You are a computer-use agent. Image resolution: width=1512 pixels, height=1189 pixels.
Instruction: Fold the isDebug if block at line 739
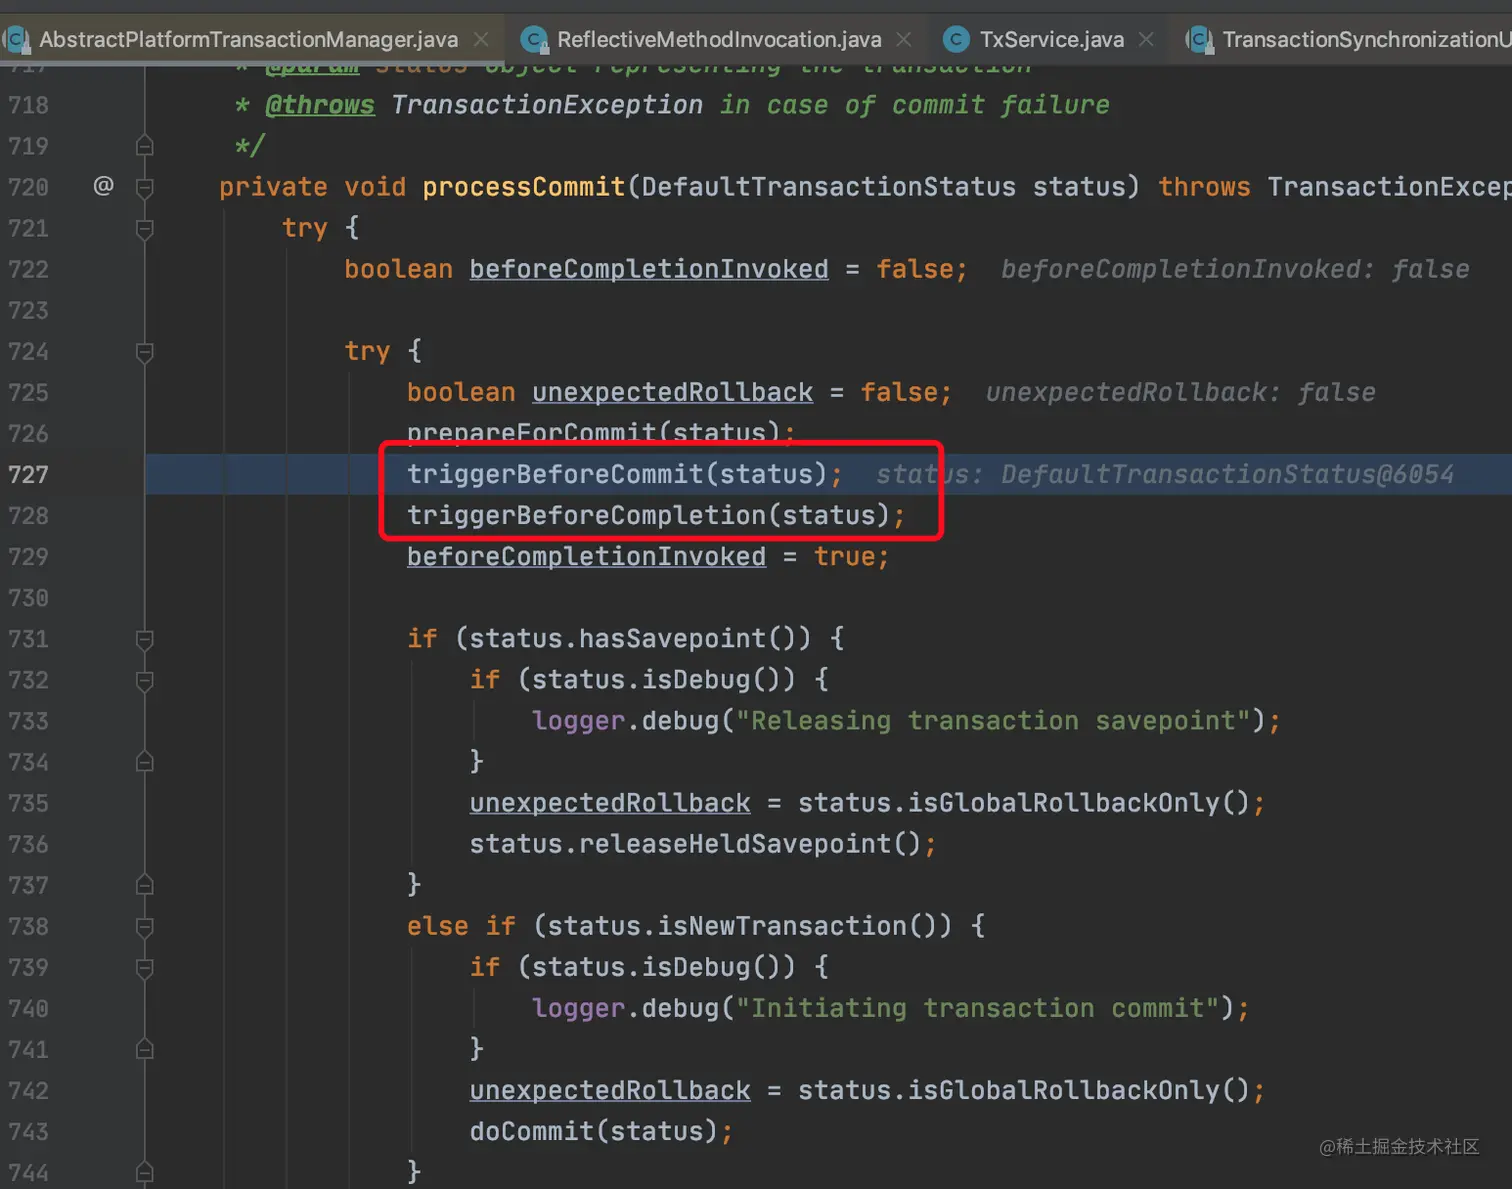[x=145, y=968]
